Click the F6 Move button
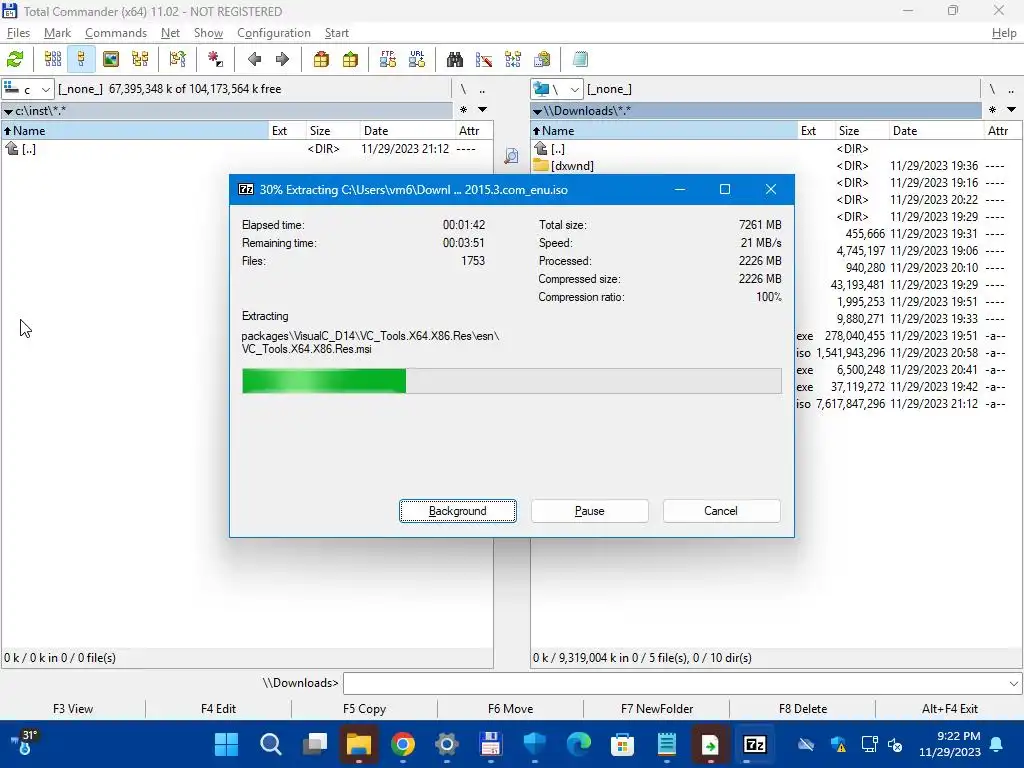 click(x=511, y=709)
